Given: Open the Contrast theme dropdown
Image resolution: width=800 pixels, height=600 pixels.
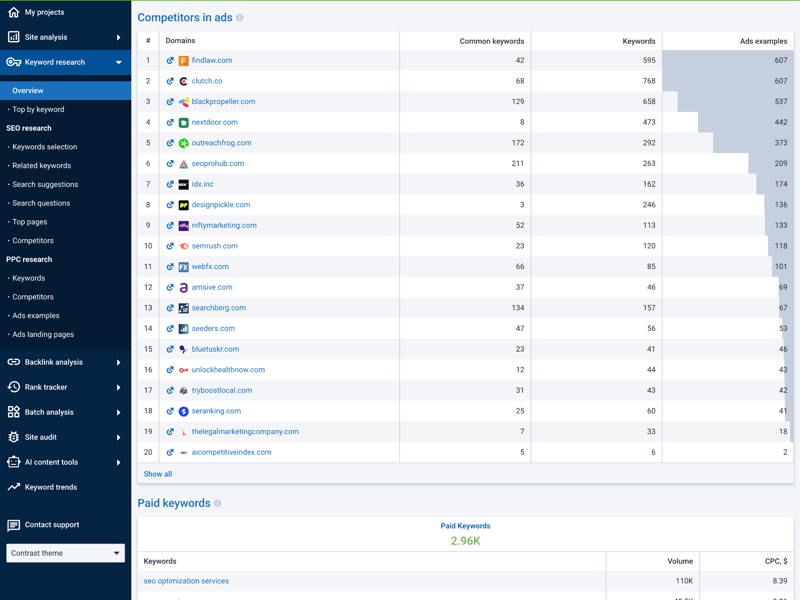Looking at the screenshot, I should point(65,553).
